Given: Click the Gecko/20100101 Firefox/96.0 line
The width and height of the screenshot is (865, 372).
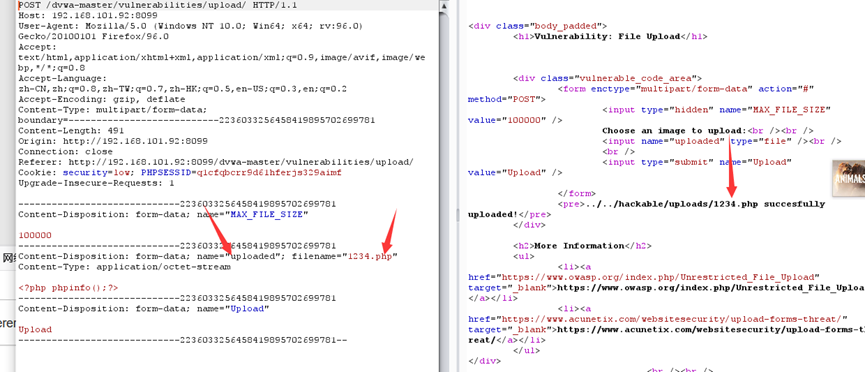Looking at the screenshot, I should tap(94, 36).
